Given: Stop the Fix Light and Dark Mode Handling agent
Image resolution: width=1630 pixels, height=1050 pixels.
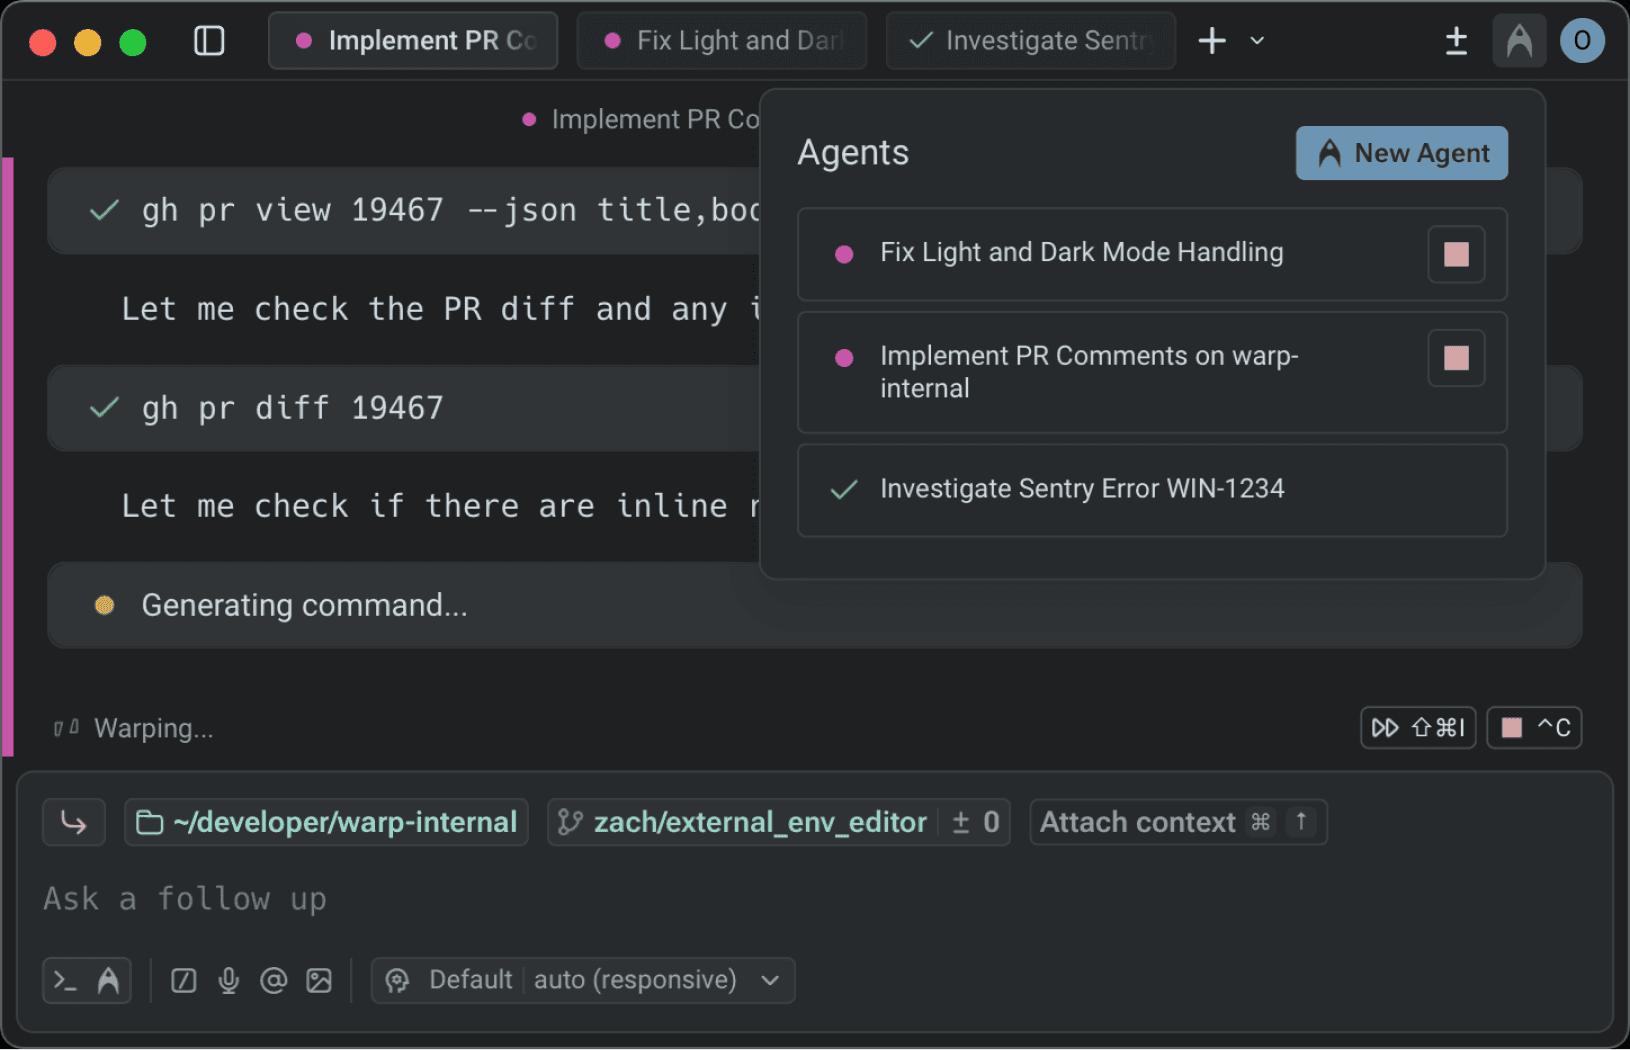Looking at the screenshot, I should point(1456,254).
